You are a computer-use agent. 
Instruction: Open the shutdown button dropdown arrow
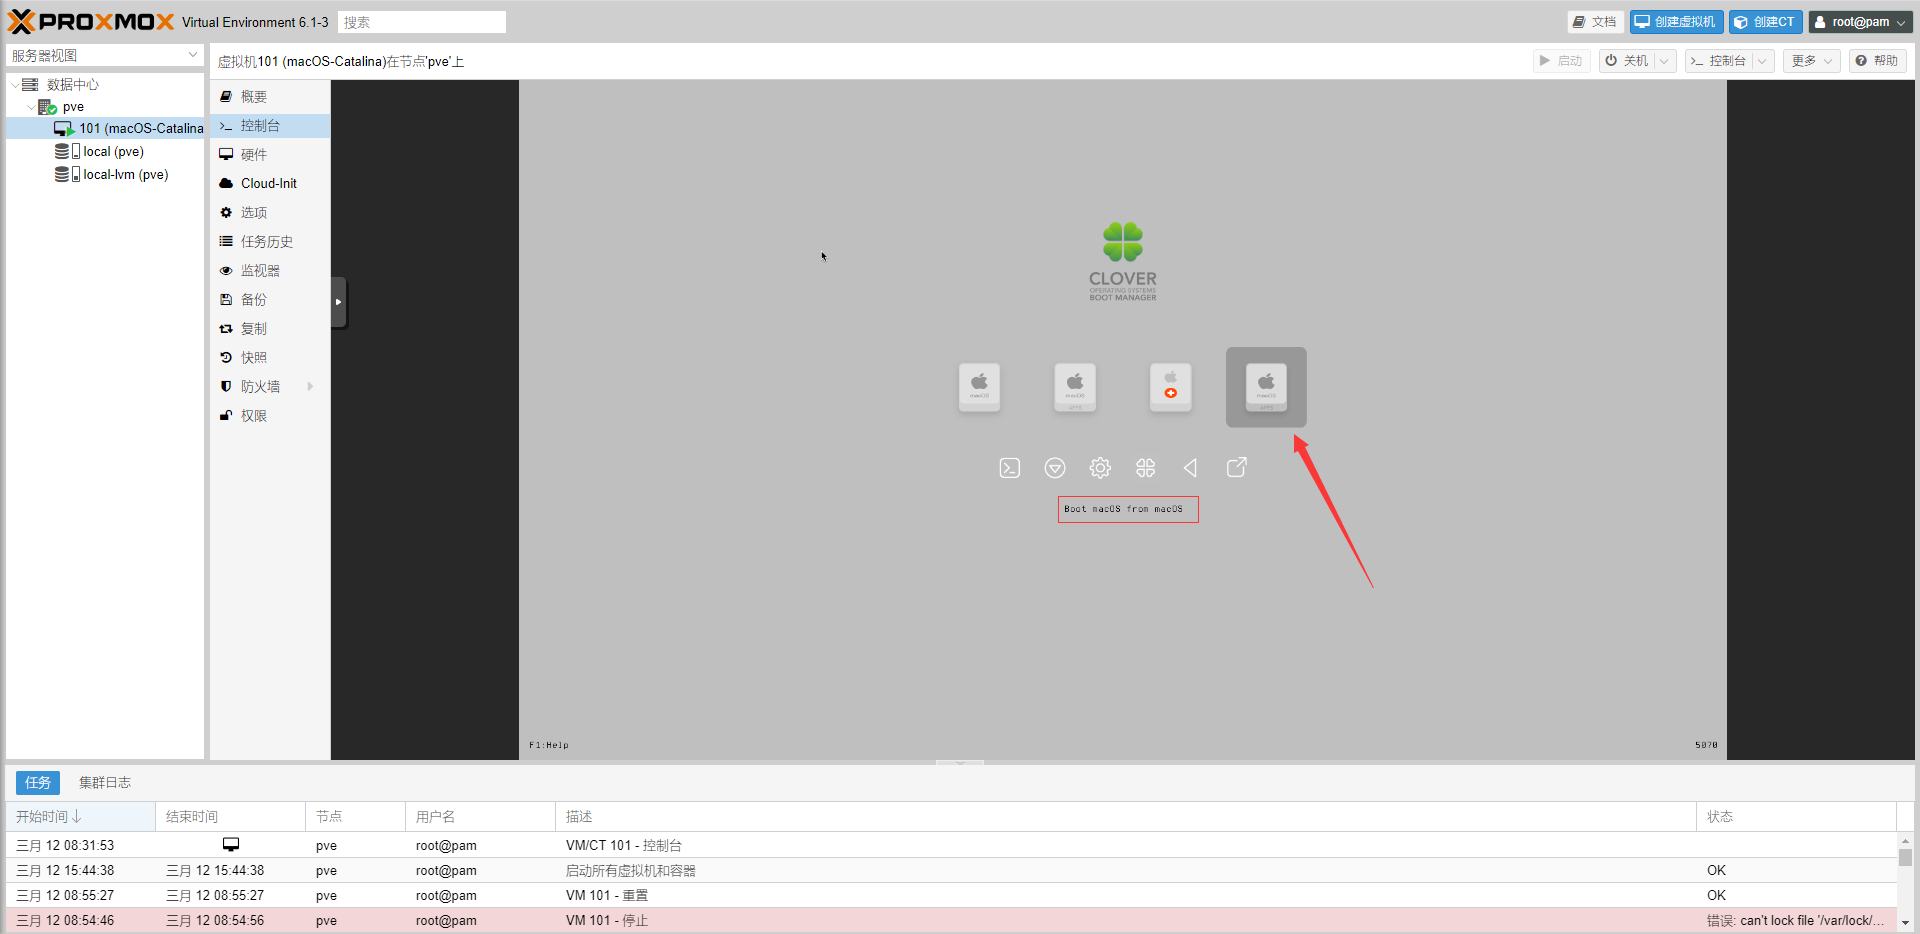click(x=1665, y=61)
